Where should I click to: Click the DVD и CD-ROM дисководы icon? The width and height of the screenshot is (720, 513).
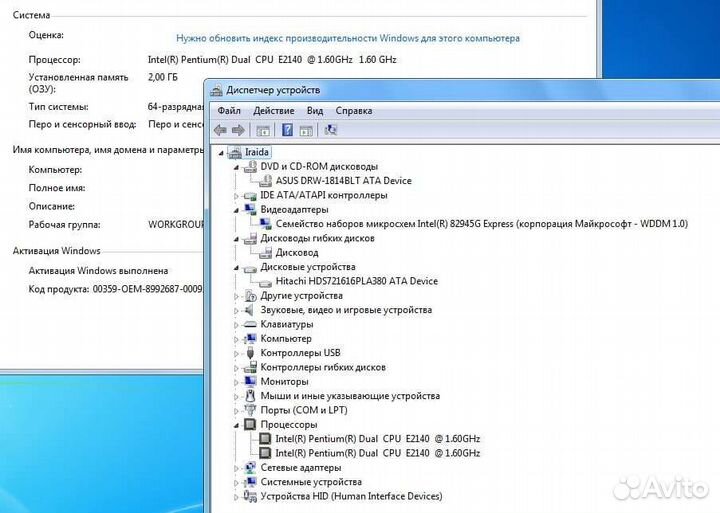click(x=250, y=167)
